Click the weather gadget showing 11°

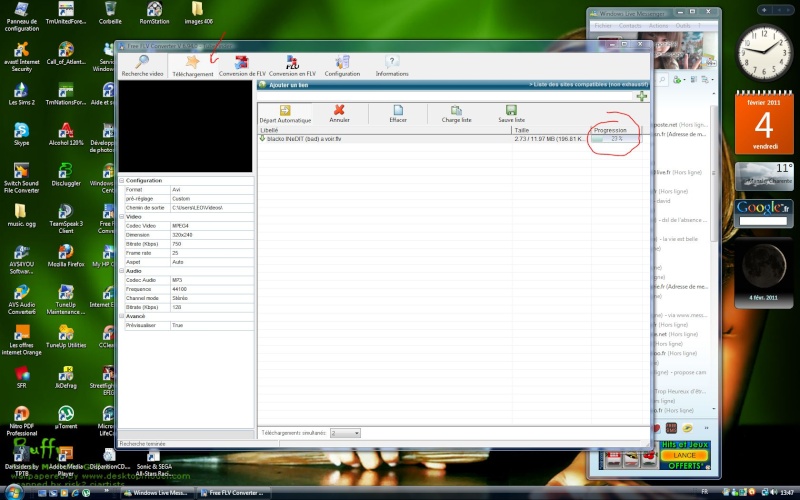(764, 177)
